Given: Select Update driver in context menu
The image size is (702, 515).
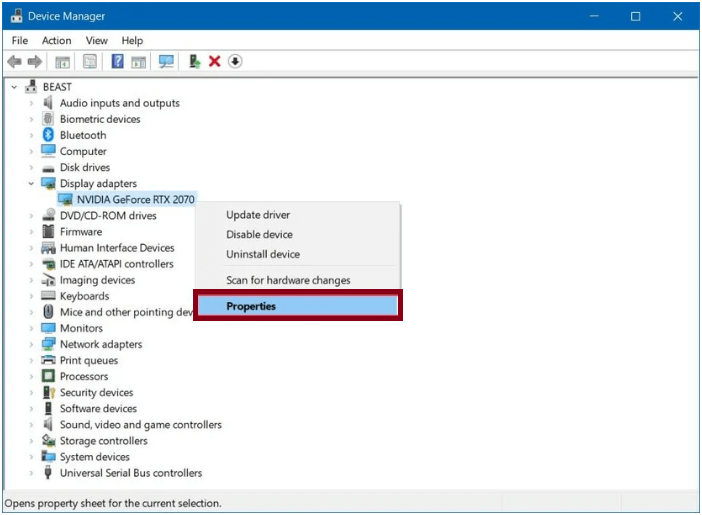Looking at the screenshot, I should pyautogui.click(x=258, y=215).
